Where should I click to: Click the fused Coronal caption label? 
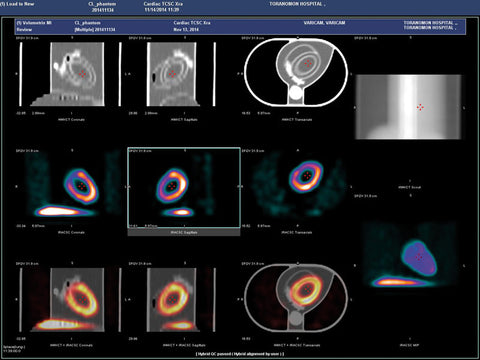[71, 345]
